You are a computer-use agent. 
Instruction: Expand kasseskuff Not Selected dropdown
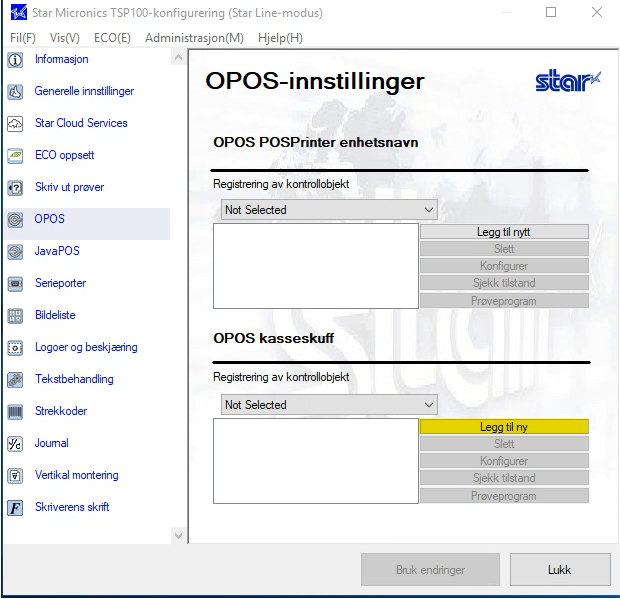point(329,405)
